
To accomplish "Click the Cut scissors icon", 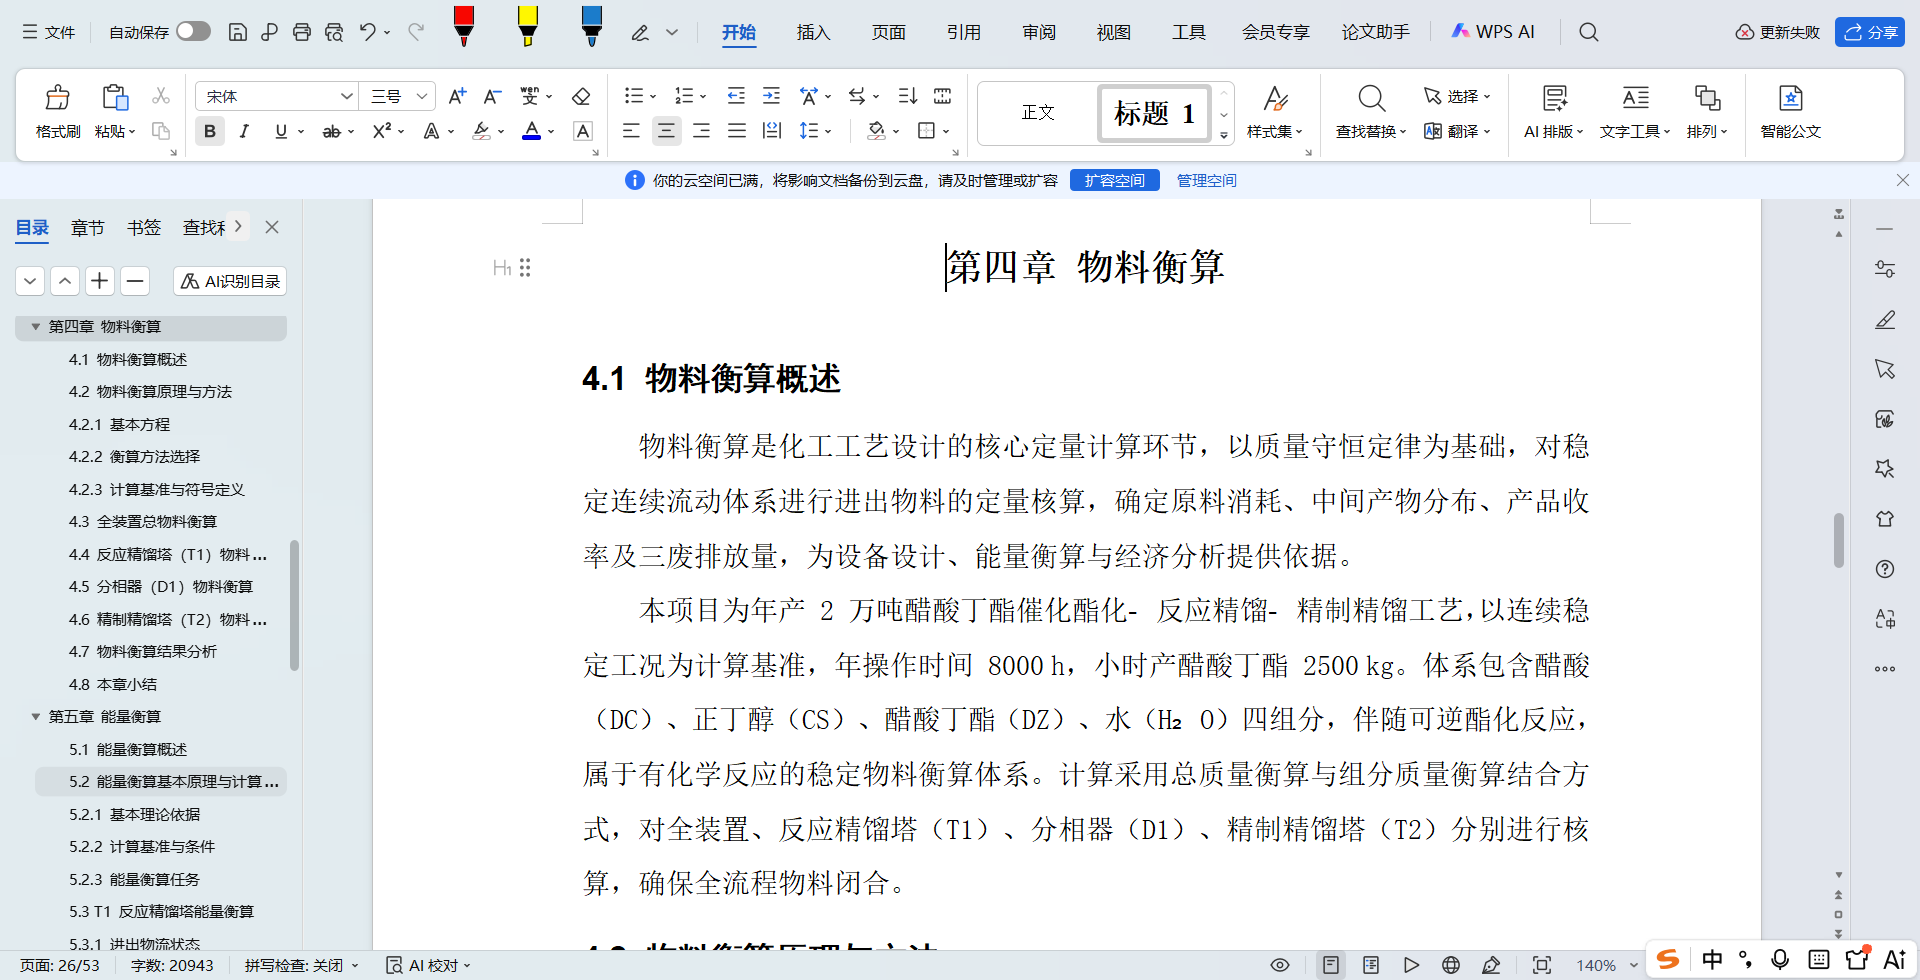I will (x=161, y=96).
